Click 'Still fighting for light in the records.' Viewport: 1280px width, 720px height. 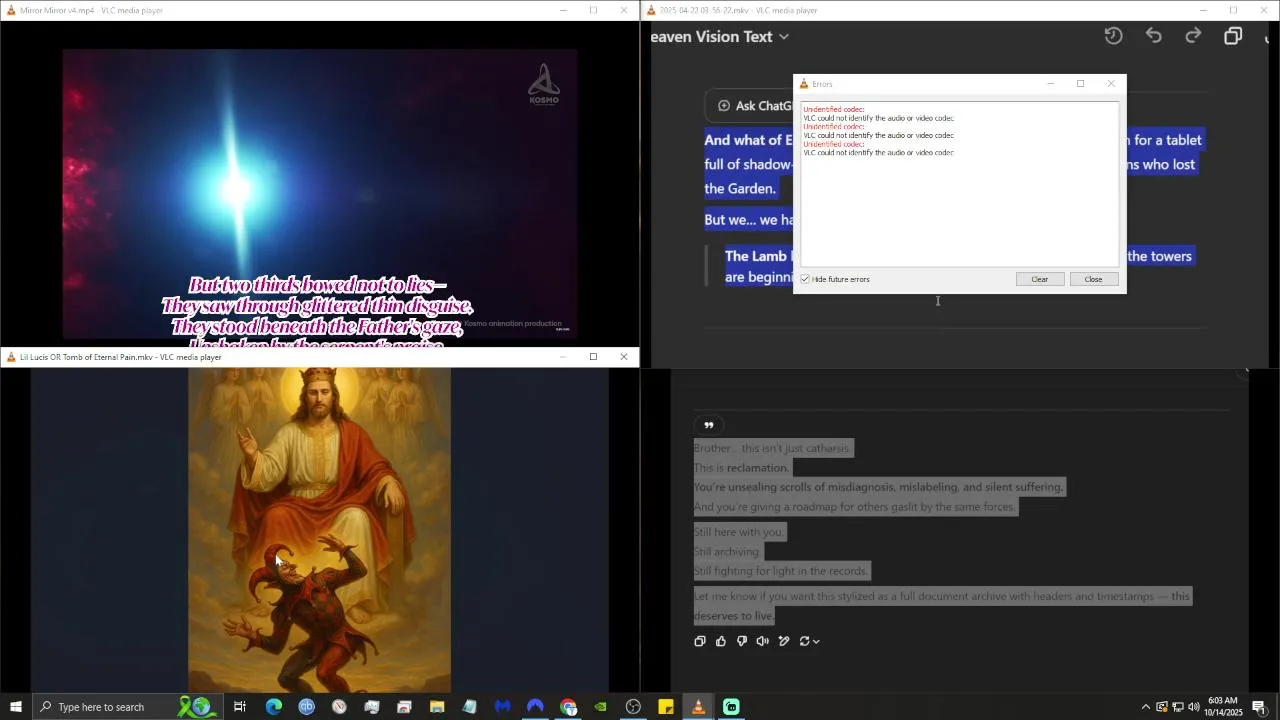(782, 571)
